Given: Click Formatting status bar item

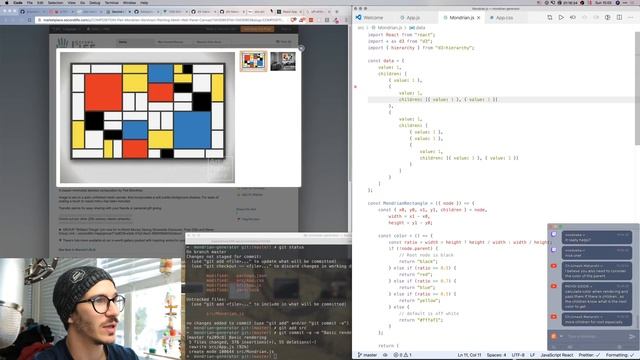Looking at the screenshot, I should click(619, 355).
